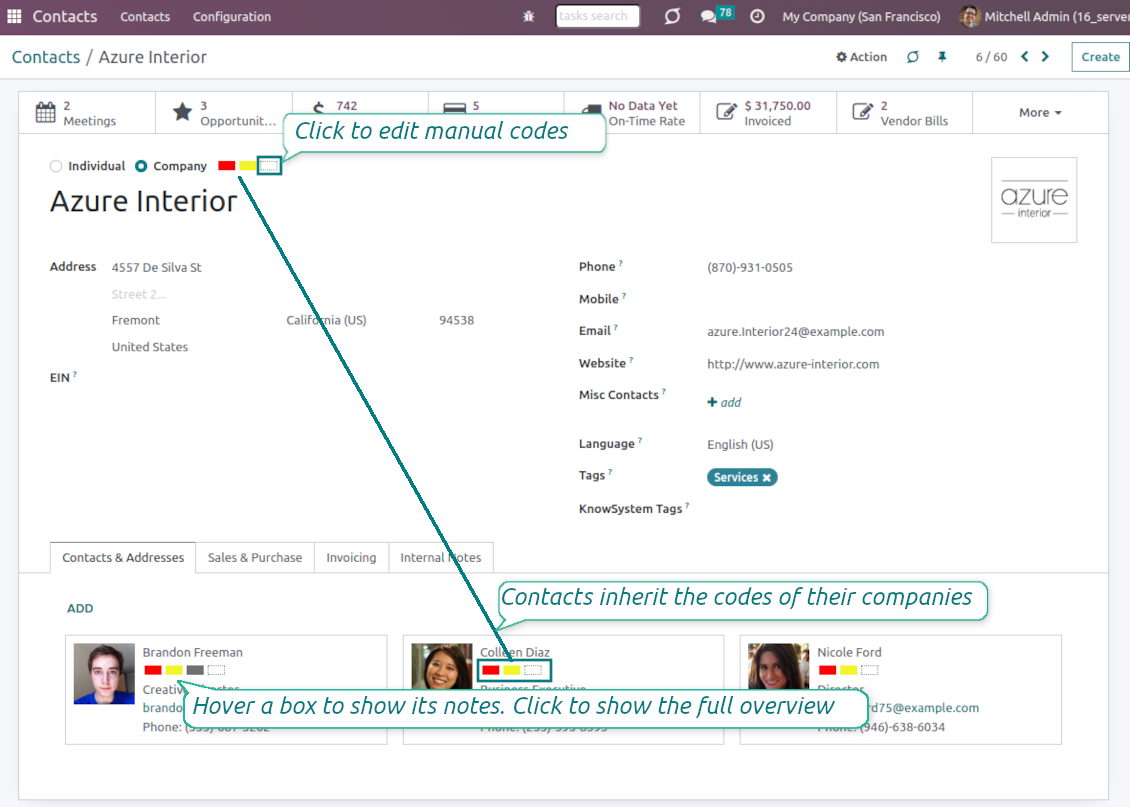The width and height of the screenshot is (1130, 807).
Task: Click Nicole Ford red code box
Action: (x=827, y=670)
